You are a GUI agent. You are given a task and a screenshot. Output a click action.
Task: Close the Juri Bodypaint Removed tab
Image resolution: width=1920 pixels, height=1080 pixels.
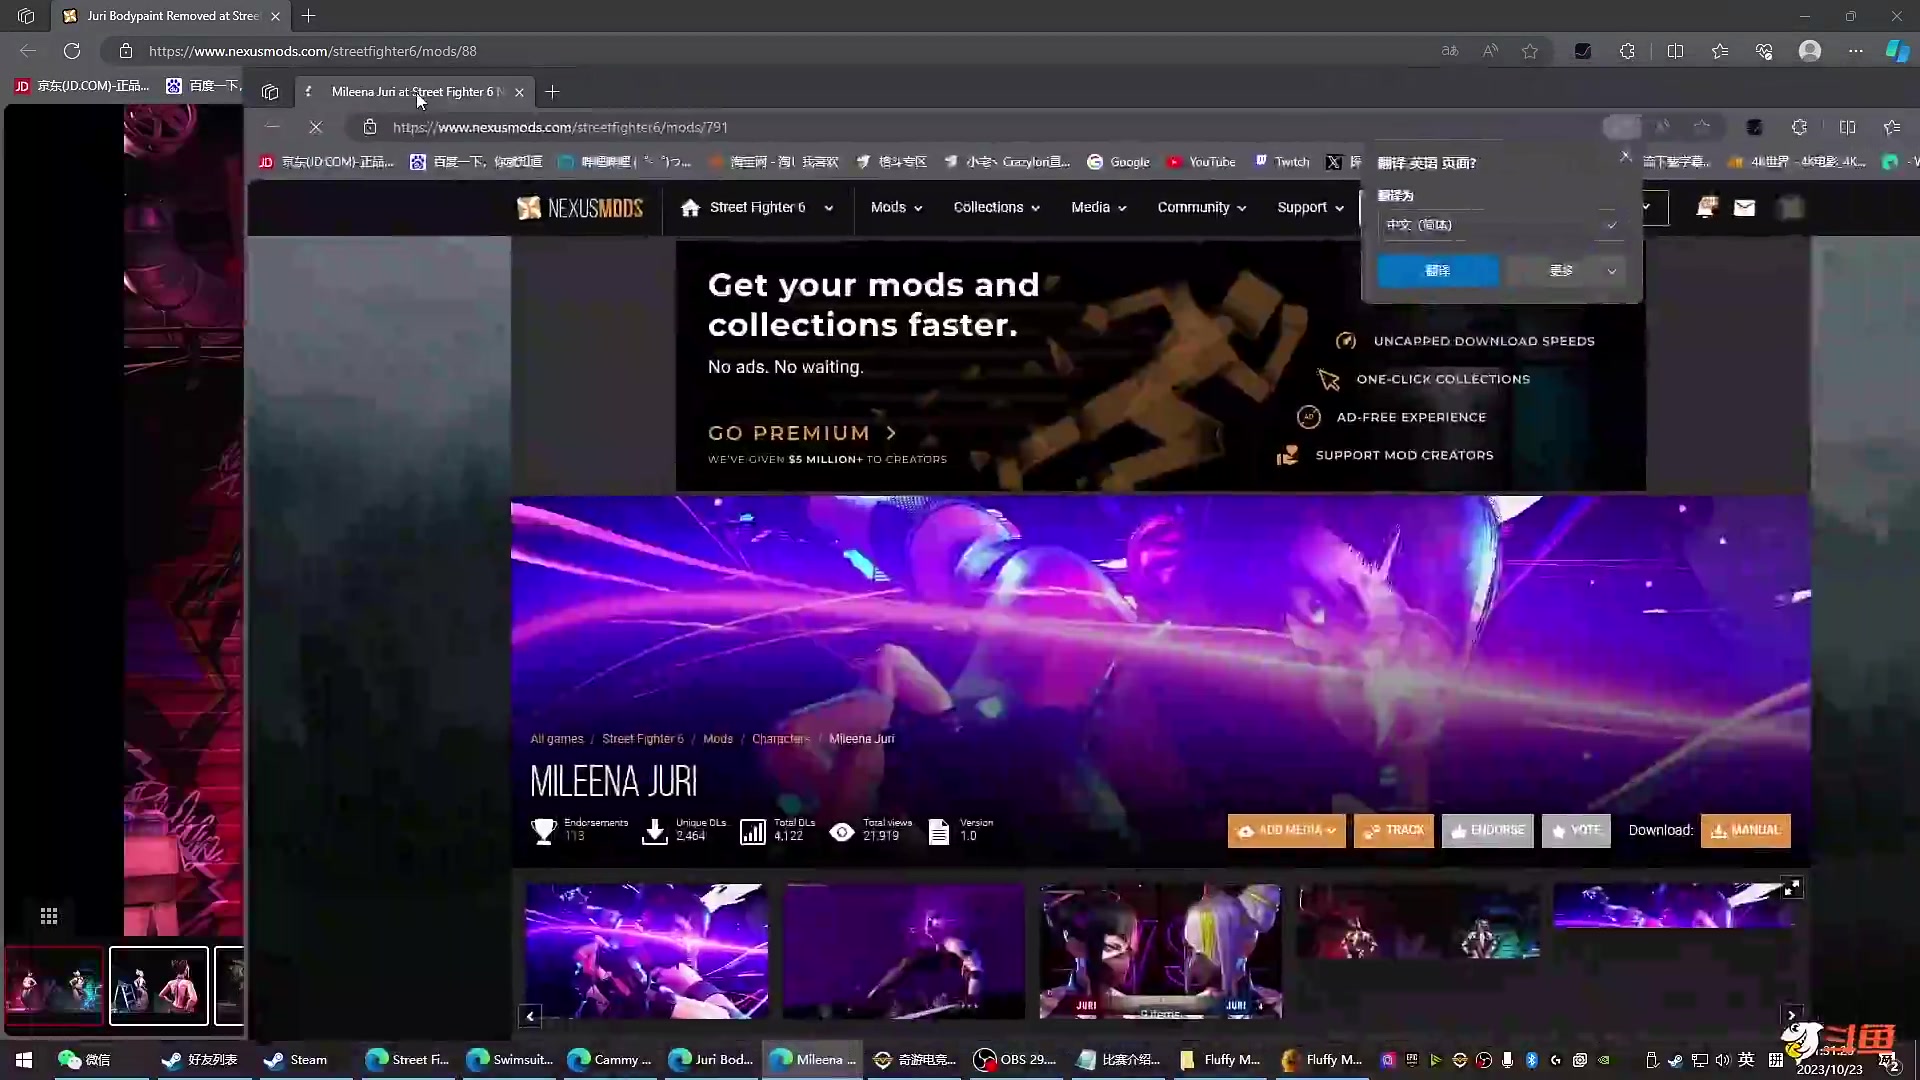click(275, 16)
